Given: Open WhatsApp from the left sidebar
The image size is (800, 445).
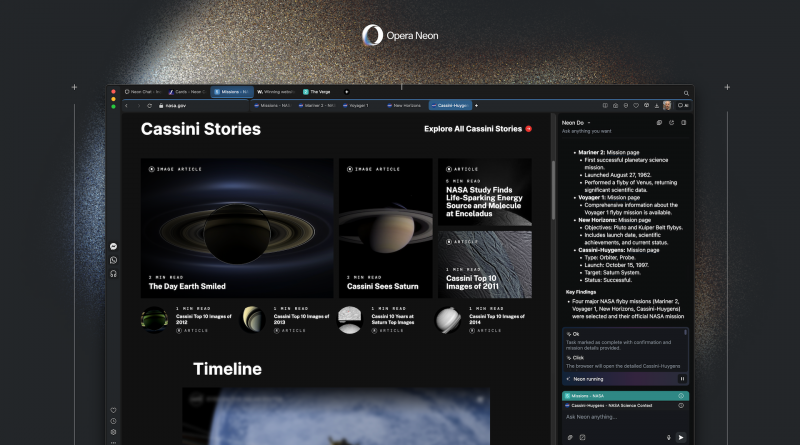Looking at the screenshot, I should click(x=114, y=260).
